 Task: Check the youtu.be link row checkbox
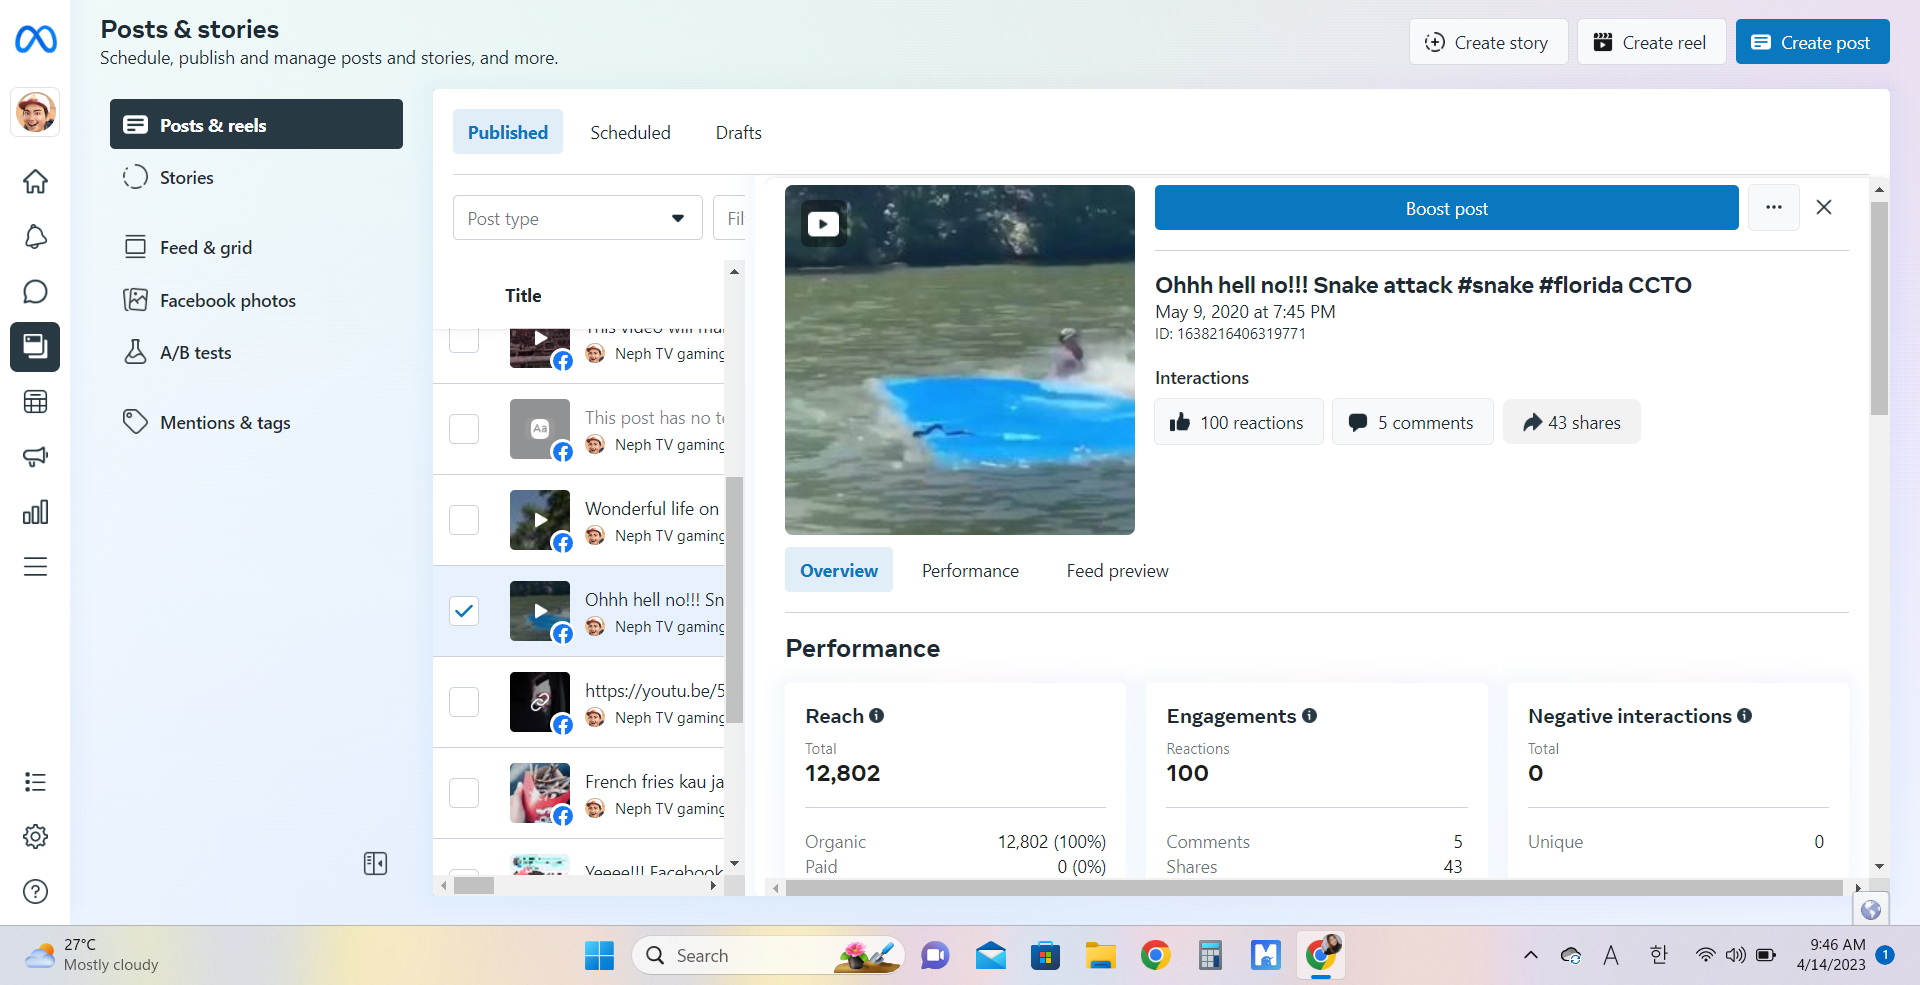(x=464, y=702)
